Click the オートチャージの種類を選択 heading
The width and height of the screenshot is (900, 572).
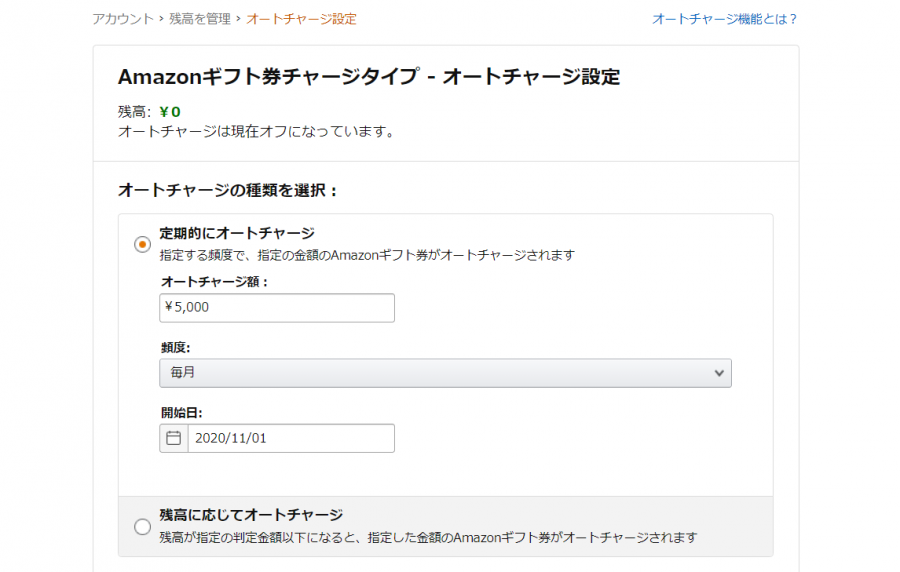tap(227, 190)
